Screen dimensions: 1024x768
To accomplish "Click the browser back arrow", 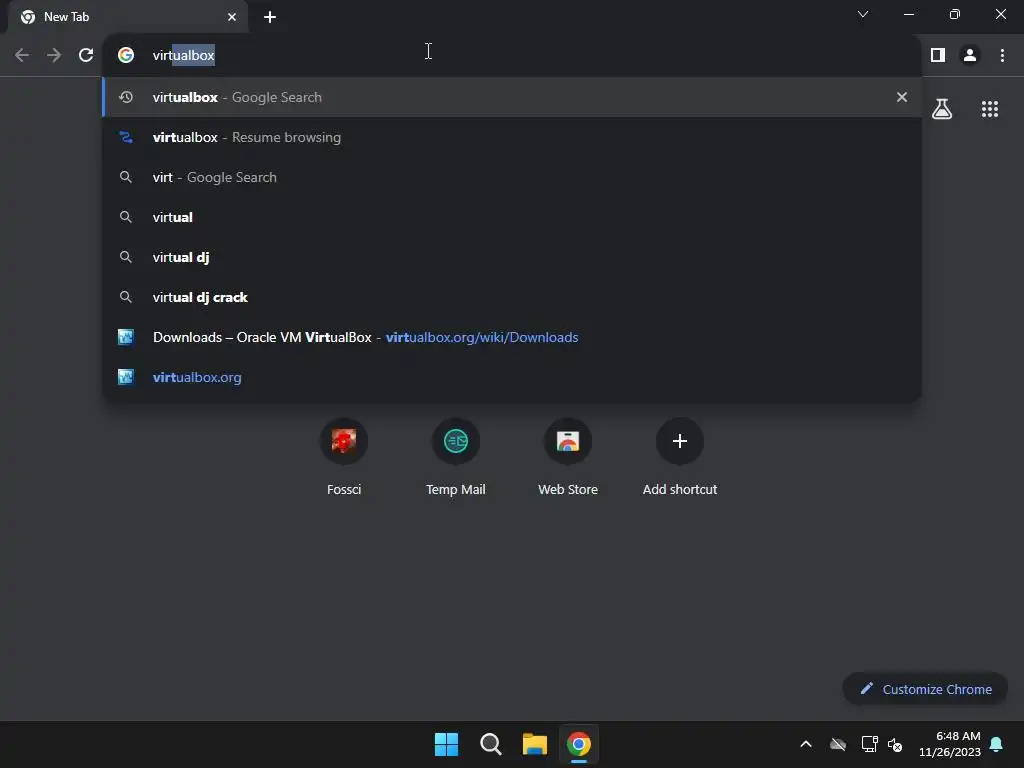I will point(22,56).
